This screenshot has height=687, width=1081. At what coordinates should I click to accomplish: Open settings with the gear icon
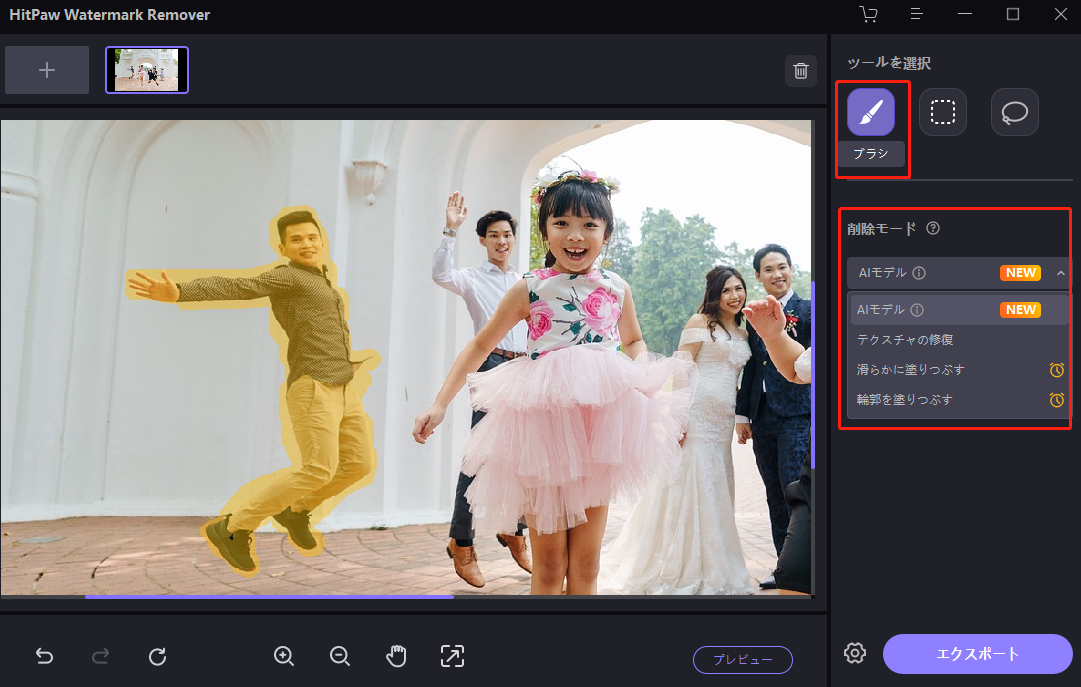tap(855, 653)
